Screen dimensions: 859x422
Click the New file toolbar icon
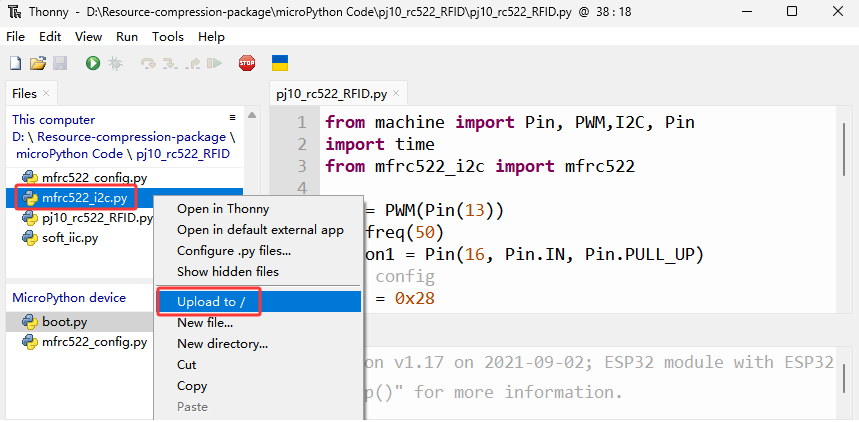pyautogui.click(x=16, y=64)
